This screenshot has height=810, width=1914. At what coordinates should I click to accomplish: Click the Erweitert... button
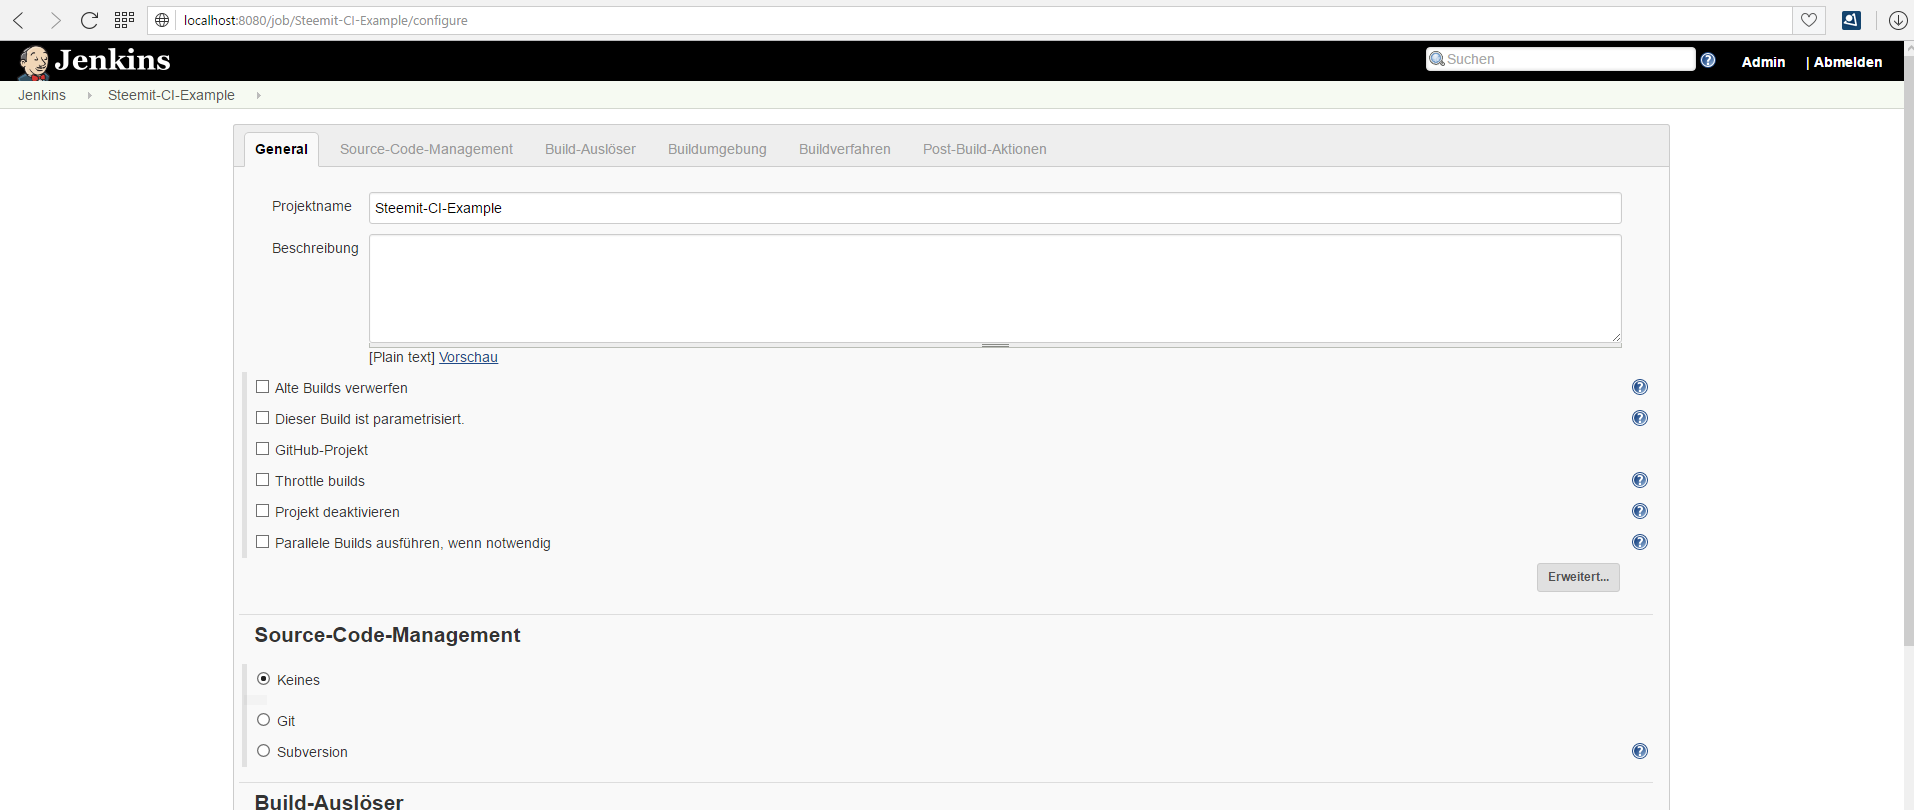point(1578,577)
